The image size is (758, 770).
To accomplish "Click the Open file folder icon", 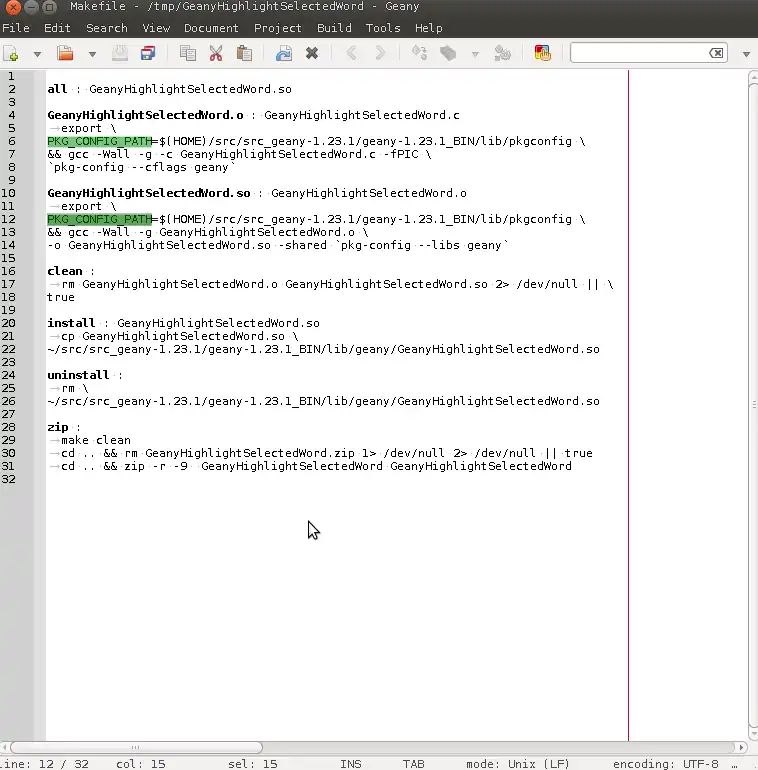I will pyautogui.click(x=65, y=53).
